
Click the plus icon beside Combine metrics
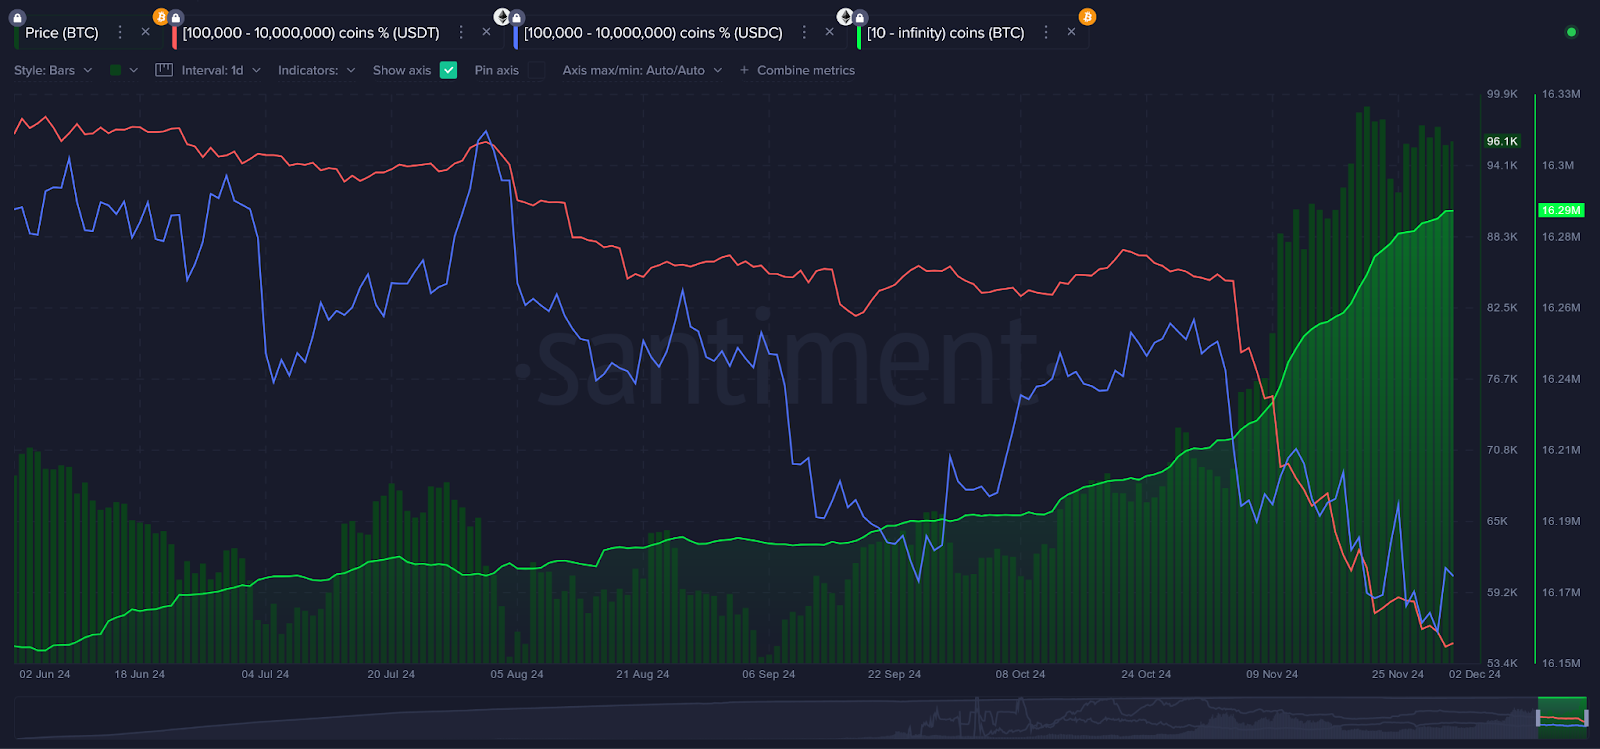(x=744, y=70)
